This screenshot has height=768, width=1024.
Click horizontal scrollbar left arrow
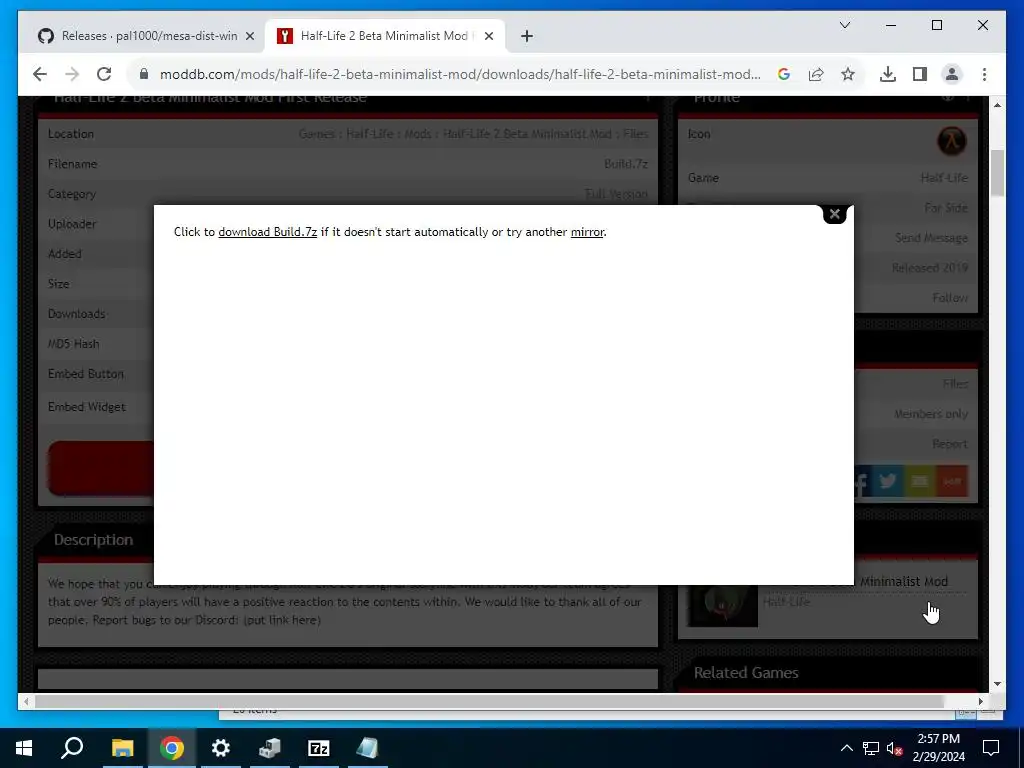(x=26, y=701)
